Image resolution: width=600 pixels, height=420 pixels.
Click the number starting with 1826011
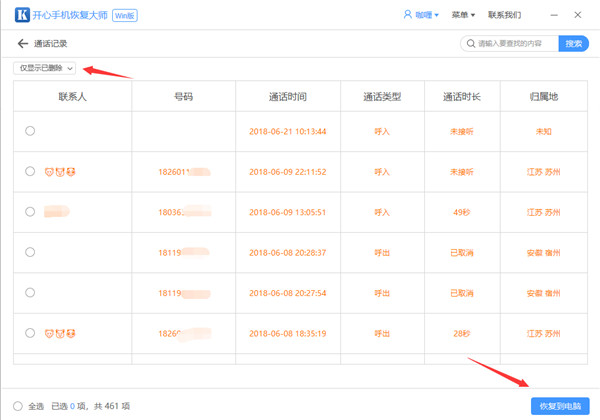tap(184, 172)
